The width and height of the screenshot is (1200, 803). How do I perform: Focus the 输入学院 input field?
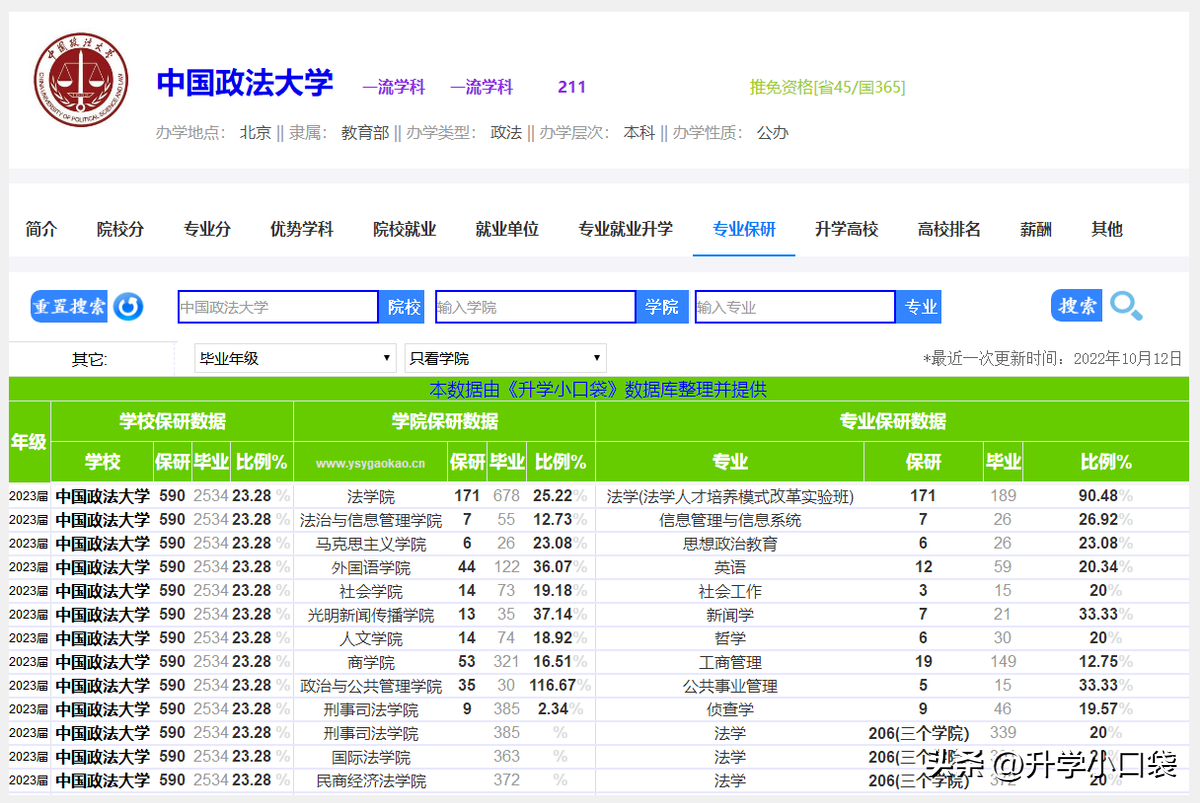[x=535, y=307]
